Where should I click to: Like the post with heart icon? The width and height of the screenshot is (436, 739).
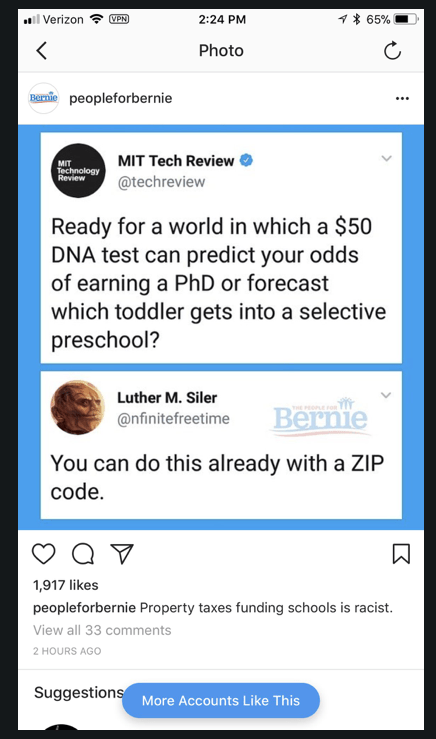pos(44,554)
